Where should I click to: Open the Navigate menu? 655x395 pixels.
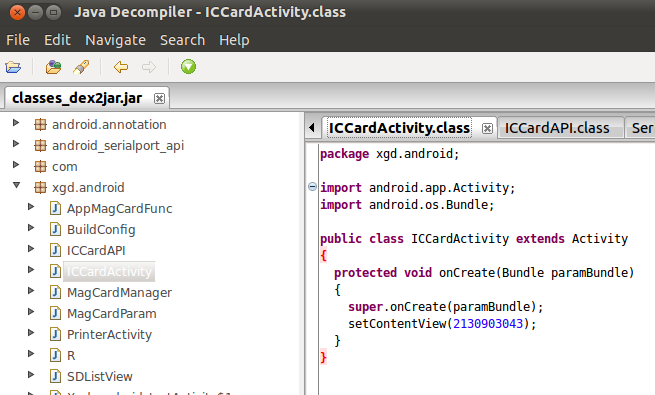click(115, 40)
